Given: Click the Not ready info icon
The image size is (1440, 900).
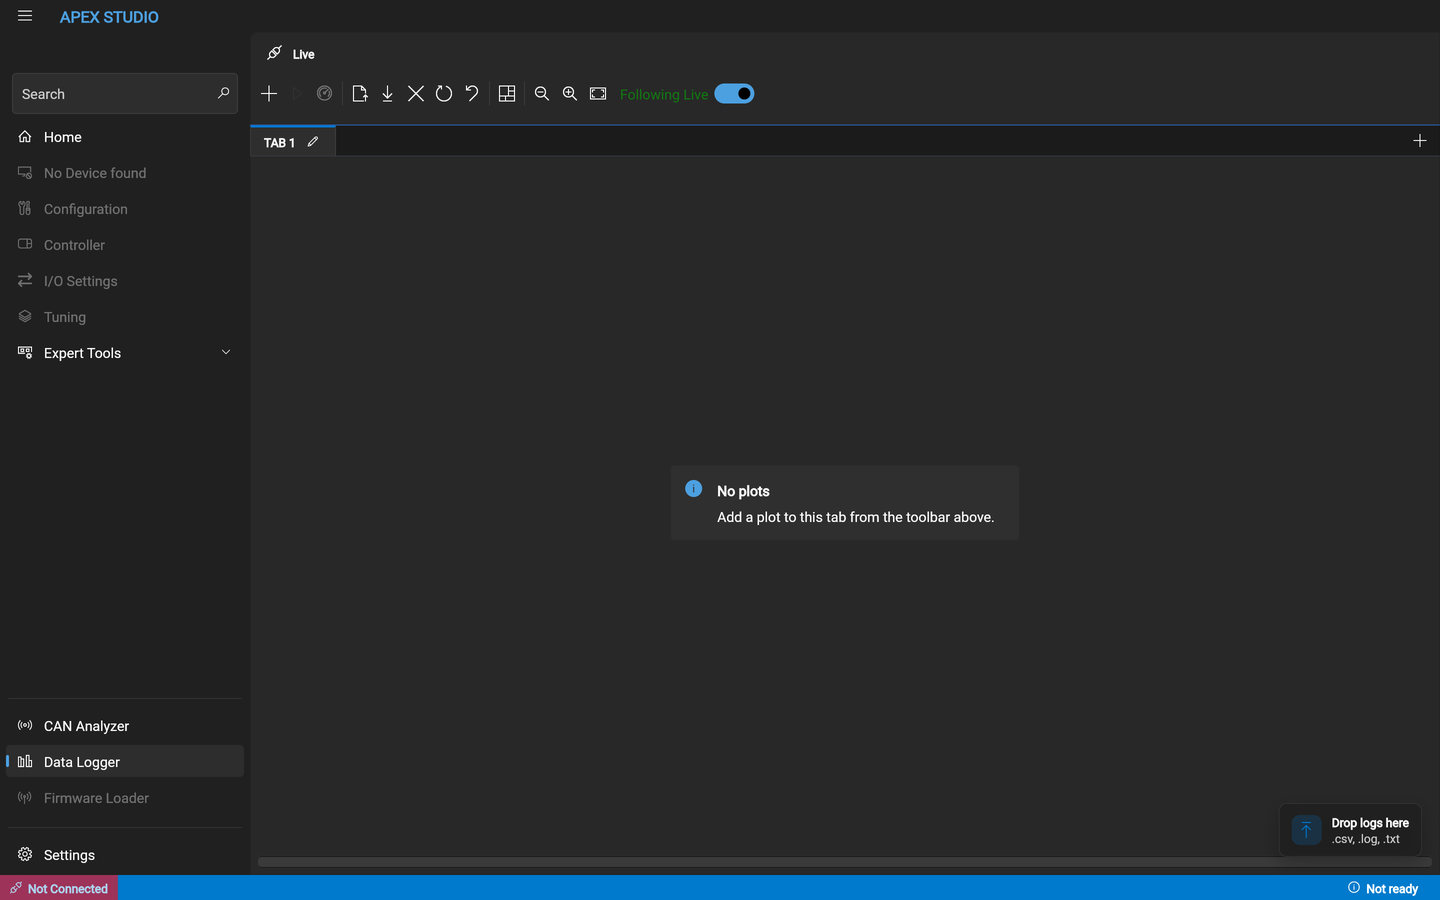Looking at the screenshot, I should click(1354, 887).
